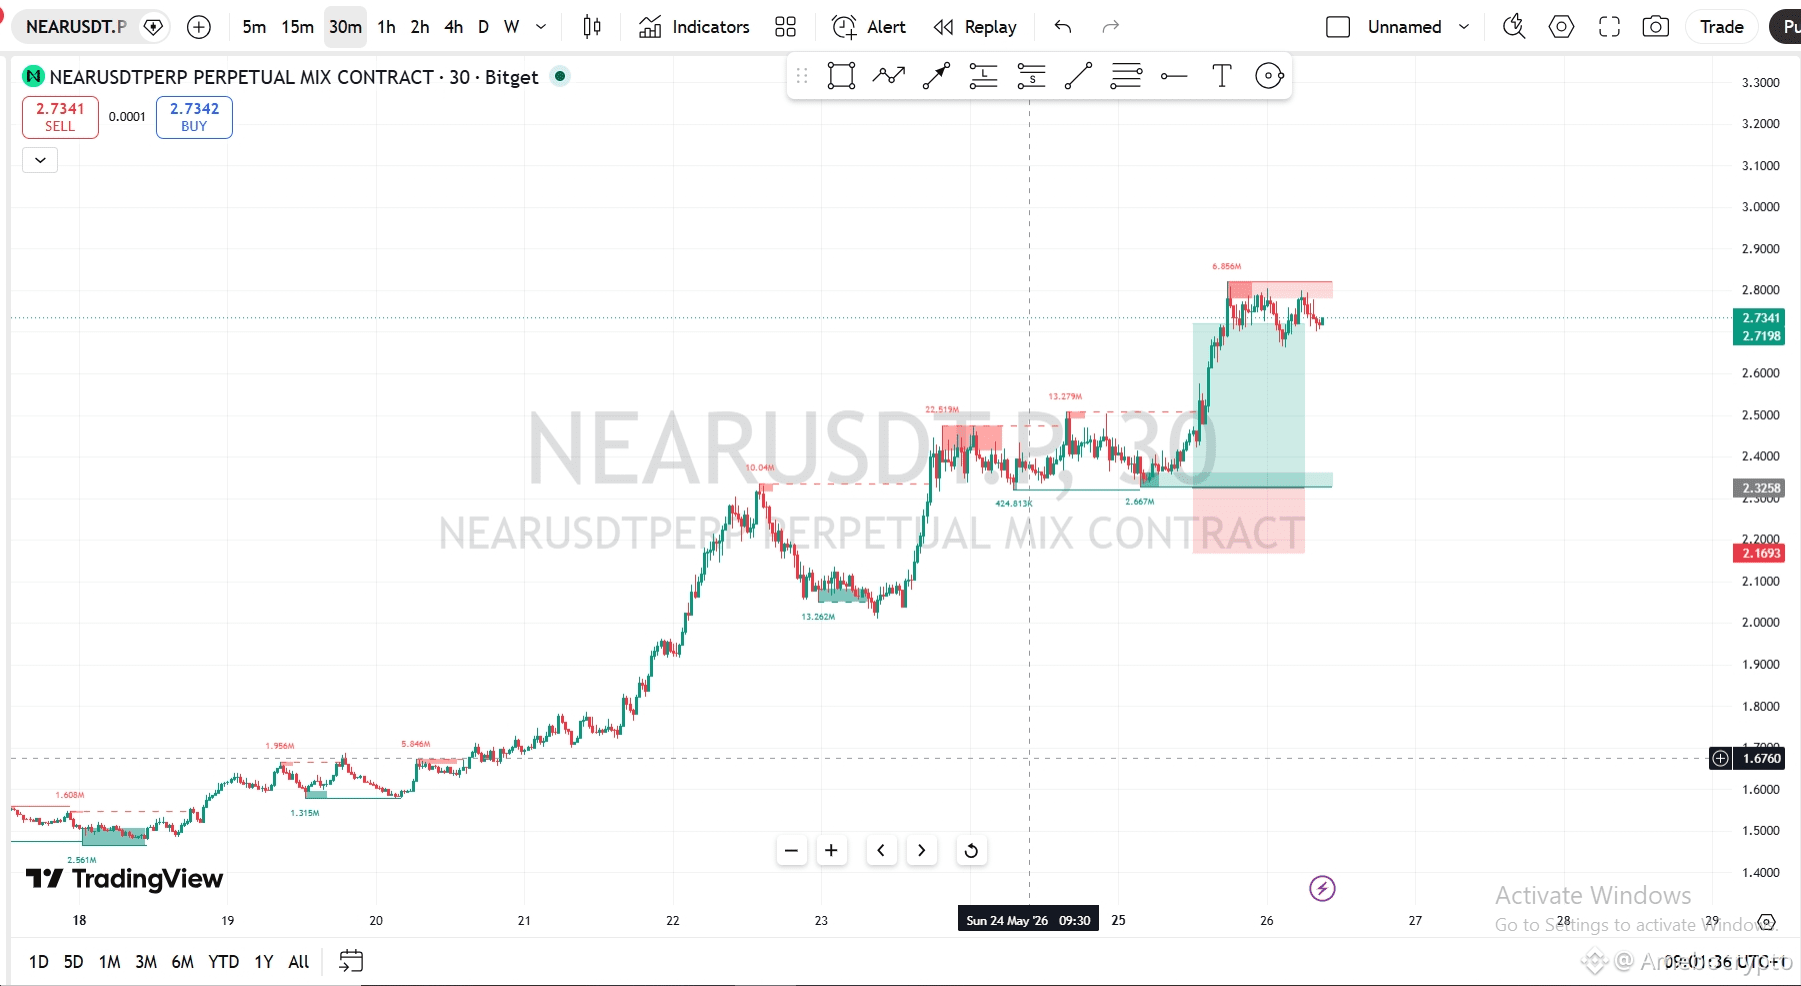
Task: Take a chart snapshot with camera icon
Action: point(1656,27)
